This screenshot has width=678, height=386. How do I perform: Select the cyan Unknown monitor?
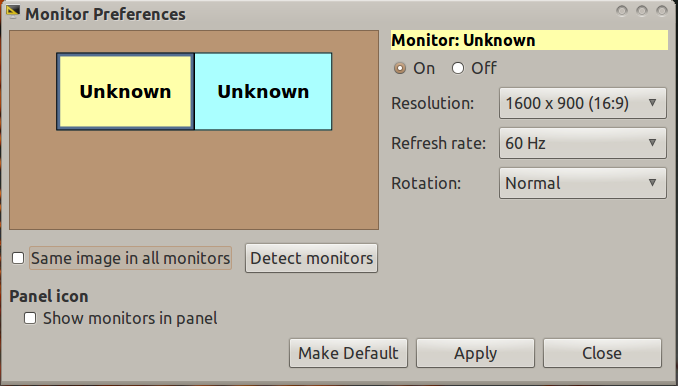pyautogui.click(x=263, y=91)
